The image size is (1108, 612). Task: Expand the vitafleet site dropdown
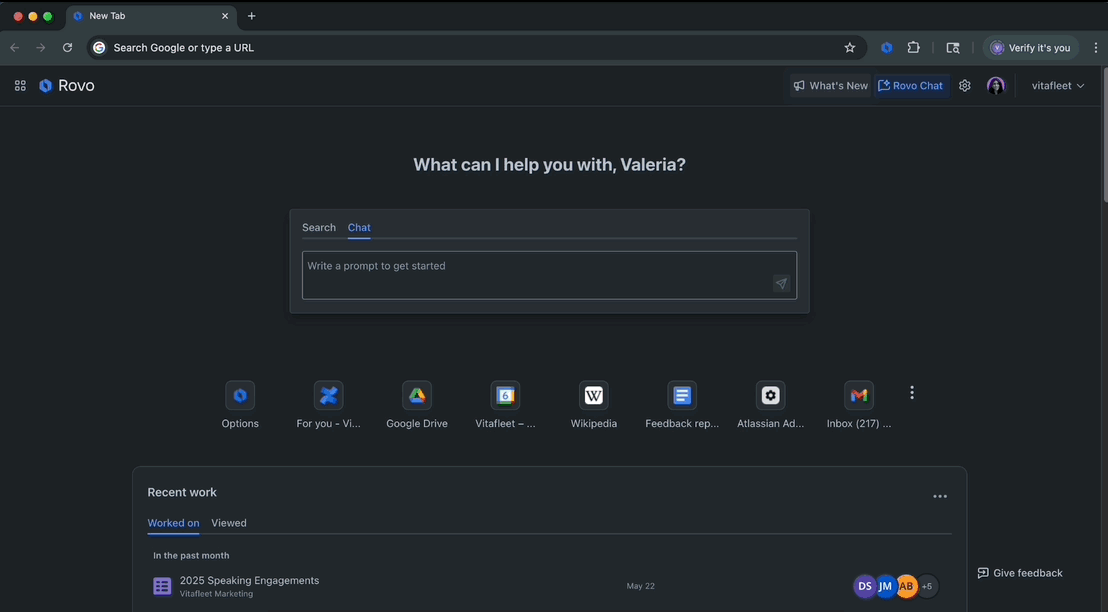pyautogui.click(x=1057, y=86)
